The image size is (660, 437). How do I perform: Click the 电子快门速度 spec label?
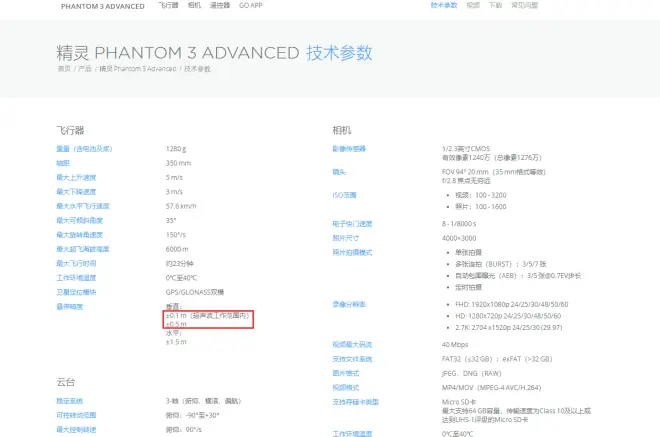(352, 224)
